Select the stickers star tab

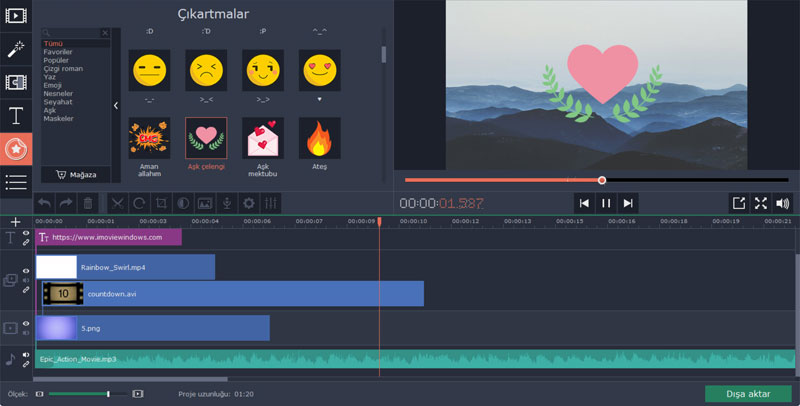point(16,149)
